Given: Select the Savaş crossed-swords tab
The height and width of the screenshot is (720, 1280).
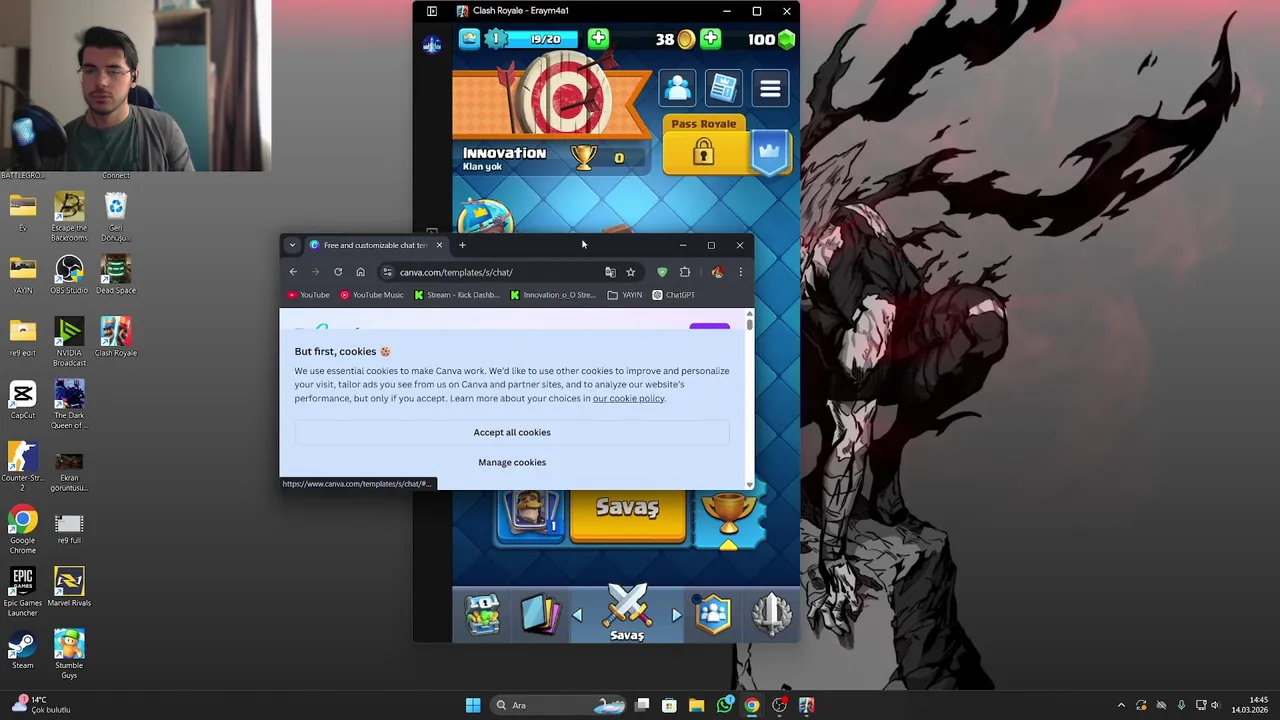Looking at the screenshot, I should (627, 614).
